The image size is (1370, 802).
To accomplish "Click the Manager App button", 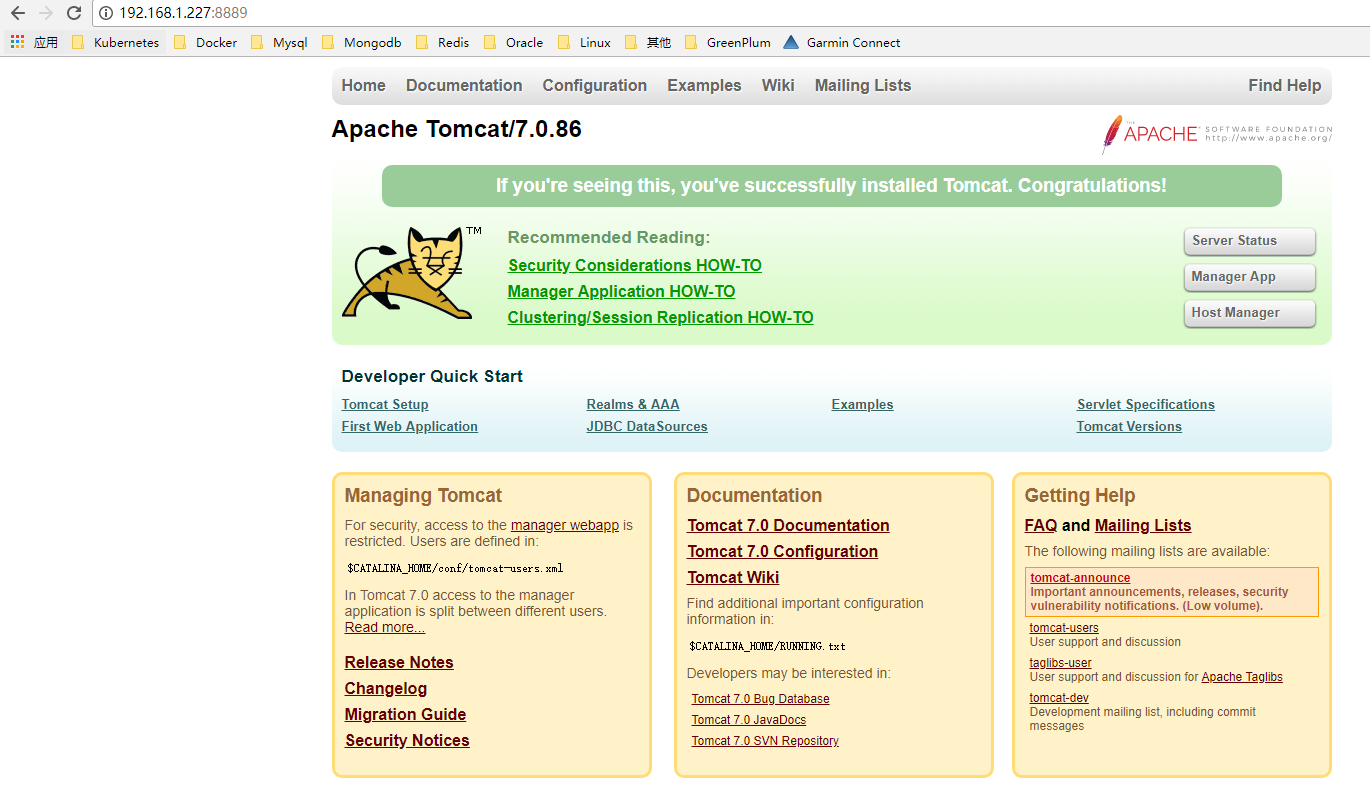I will (1249, 277).
